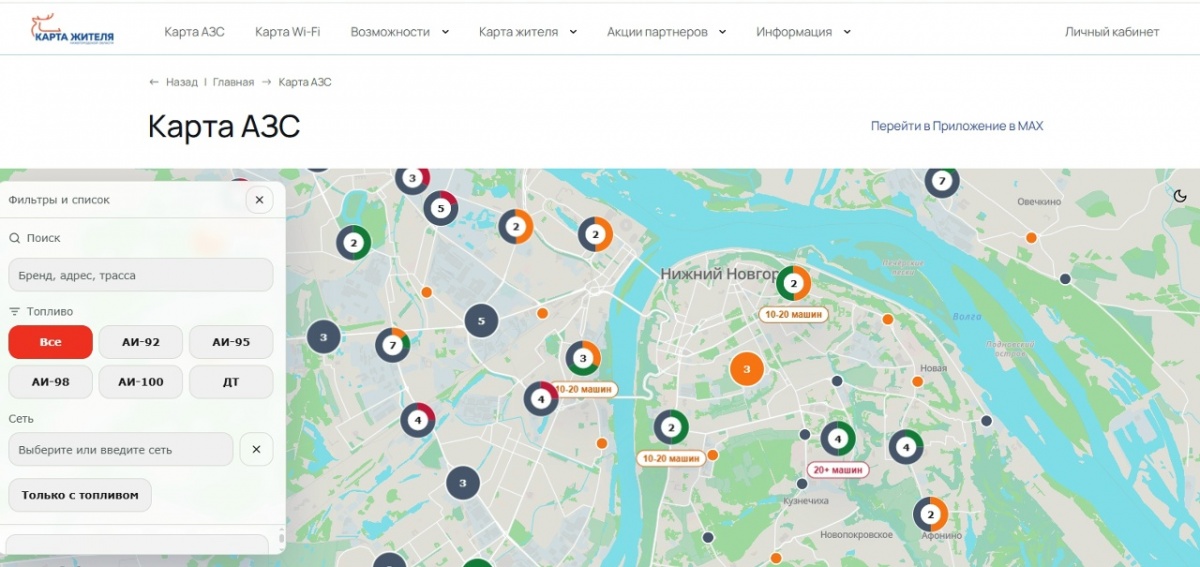Filter stations by АИ-98 fuel

tap(50, 382)
